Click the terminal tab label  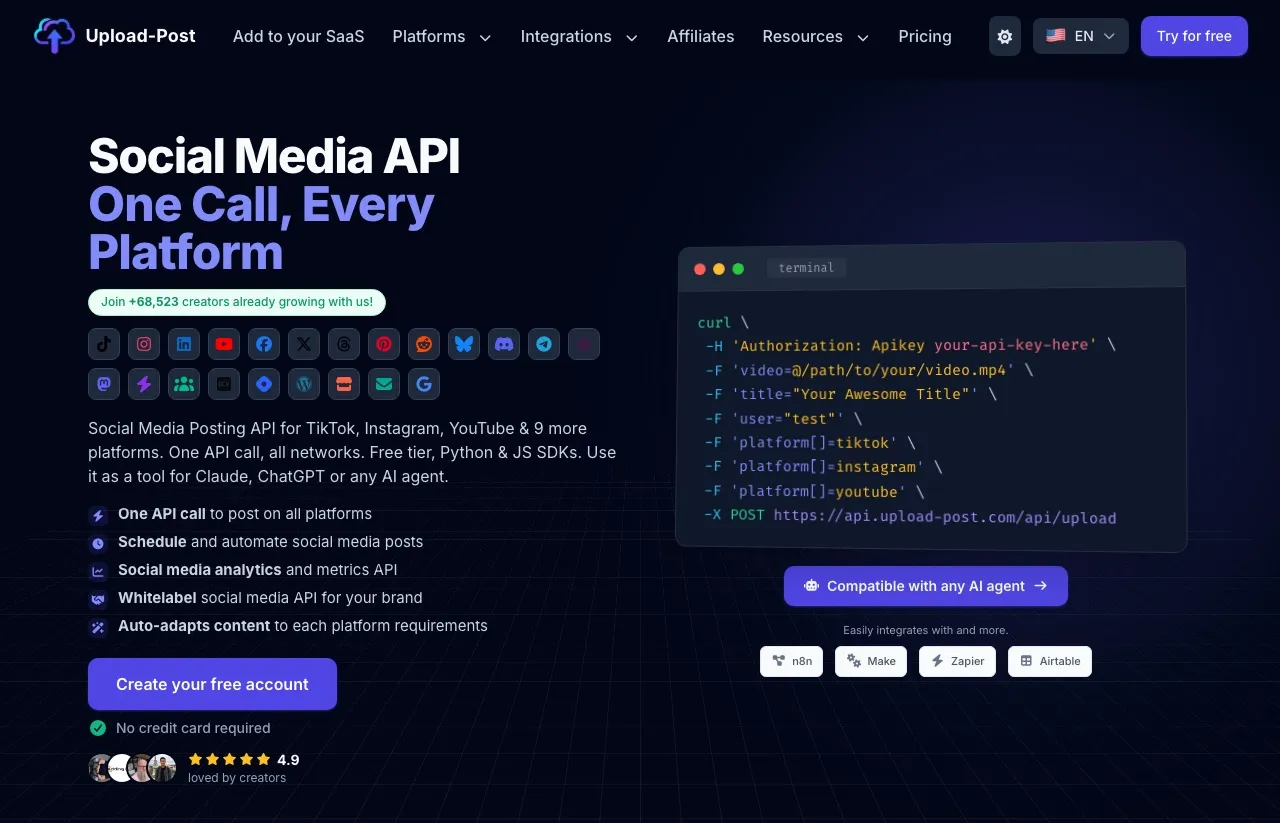tap(806, 268)
